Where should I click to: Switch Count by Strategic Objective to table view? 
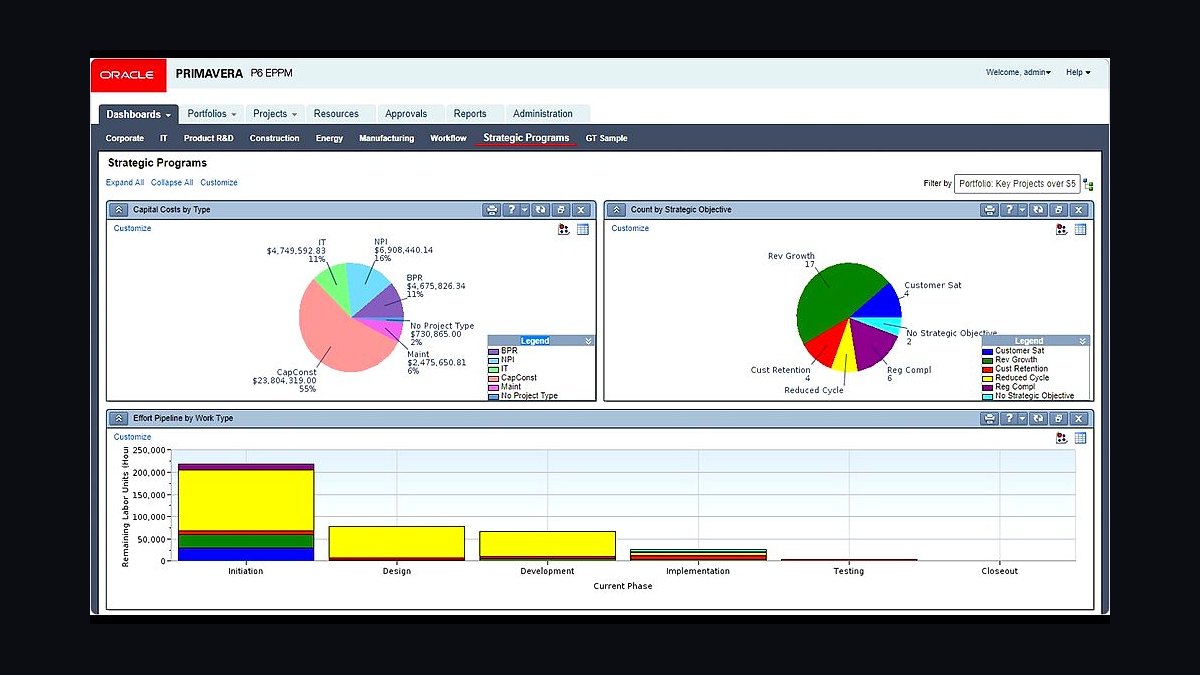click(x=1081, y=229)
